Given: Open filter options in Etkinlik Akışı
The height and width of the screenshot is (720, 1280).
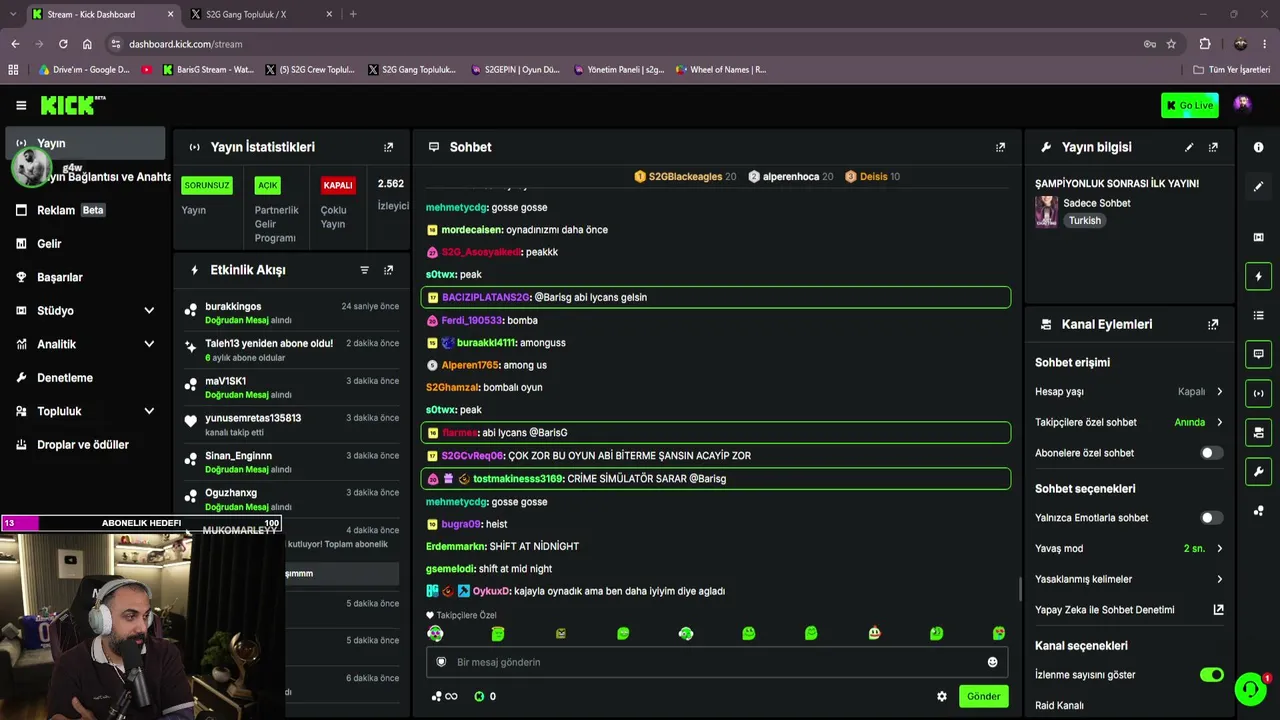Looking at the screenshot, I should coord(364,270).
